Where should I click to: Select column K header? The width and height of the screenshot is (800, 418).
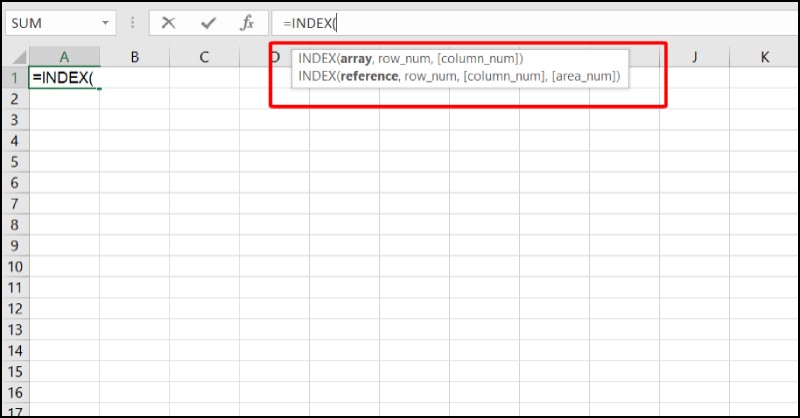coord(764,58)
